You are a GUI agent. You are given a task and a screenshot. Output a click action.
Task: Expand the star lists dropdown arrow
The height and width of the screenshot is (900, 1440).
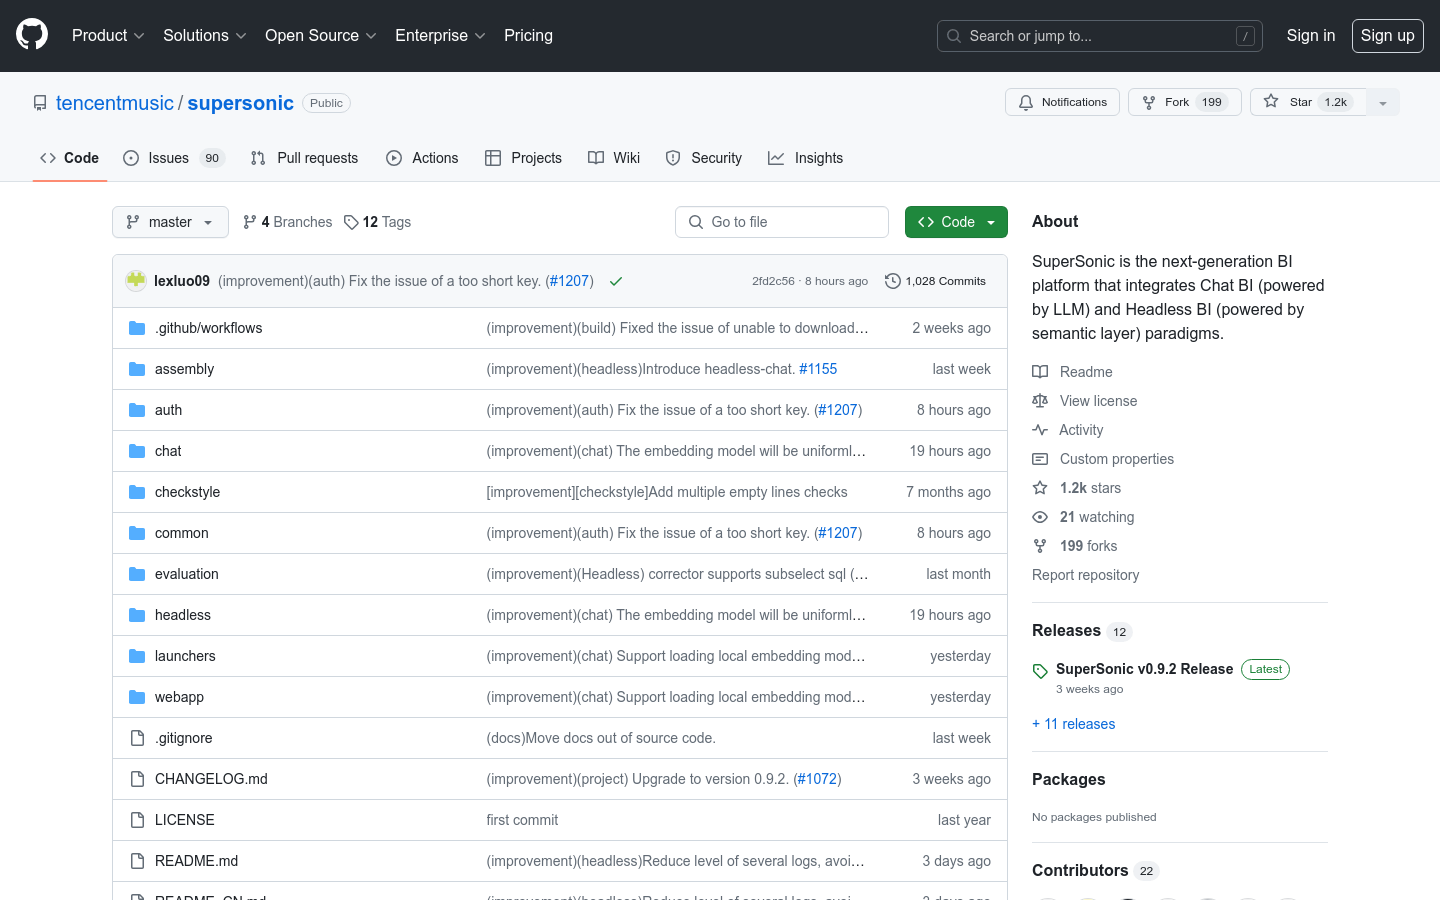coord(1383,102)
